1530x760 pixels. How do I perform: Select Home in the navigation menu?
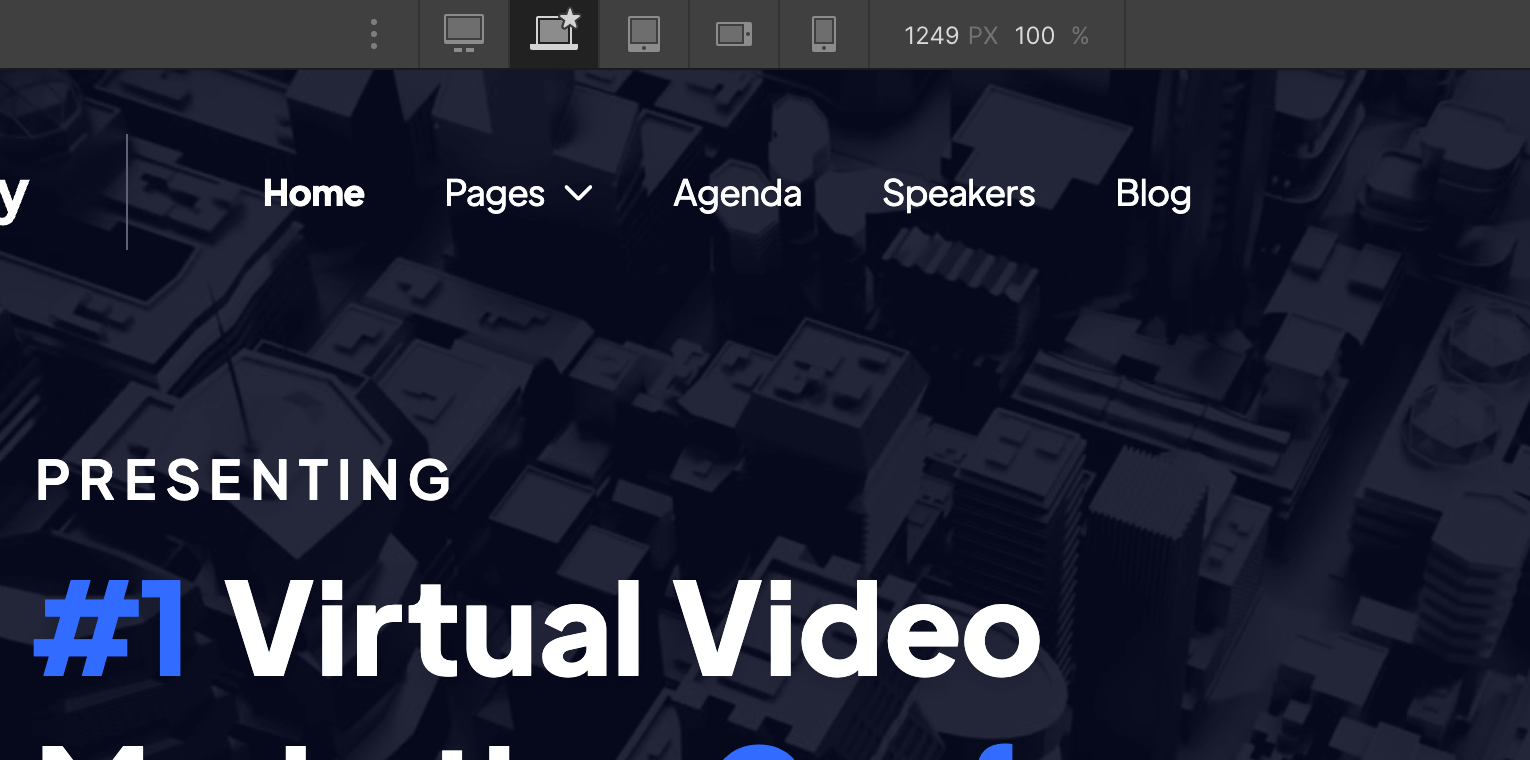pos(313,193)
